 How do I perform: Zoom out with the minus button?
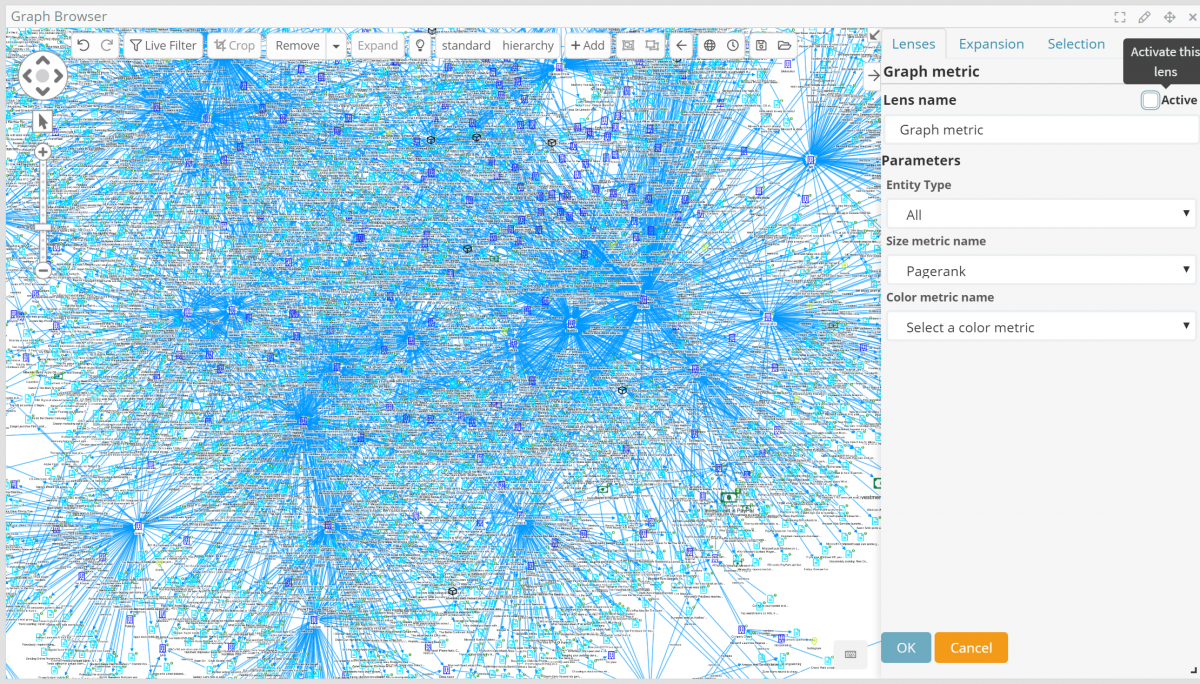pos(43,270)
